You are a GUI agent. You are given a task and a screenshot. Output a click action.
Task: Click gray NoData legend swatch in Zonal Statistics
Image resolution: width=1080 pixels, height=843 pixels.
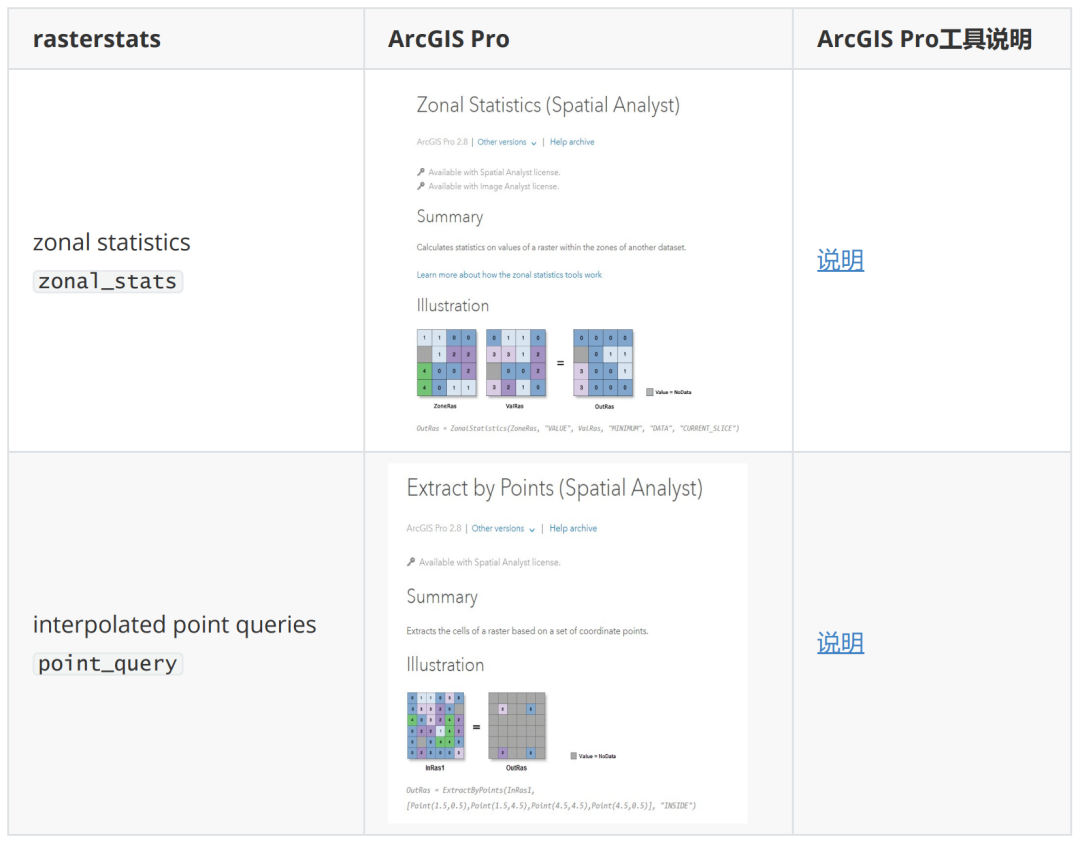click(650, 392)
